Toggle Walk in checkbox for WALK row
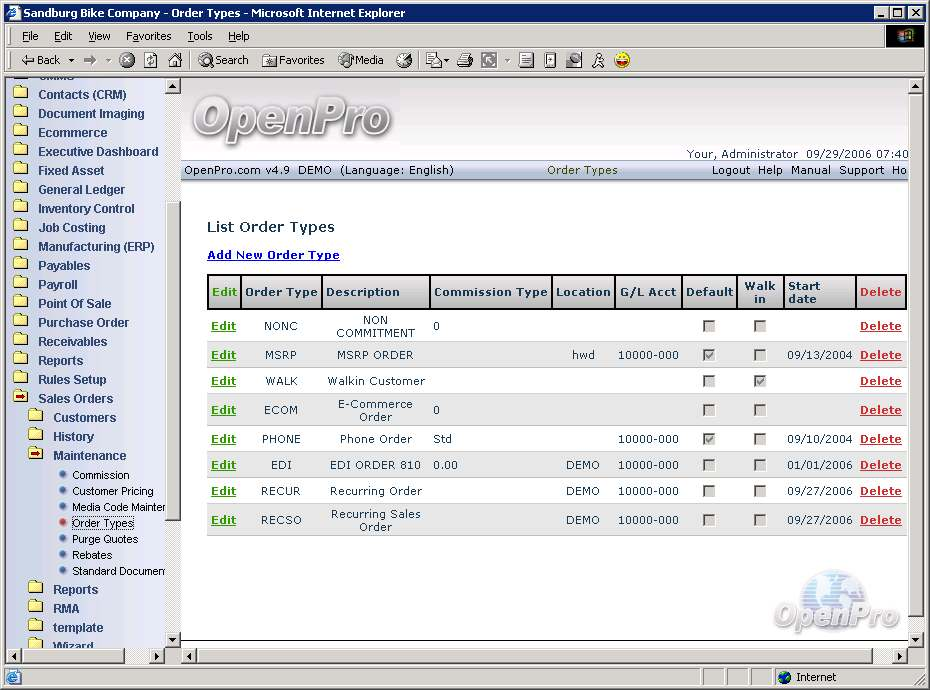 760,381
